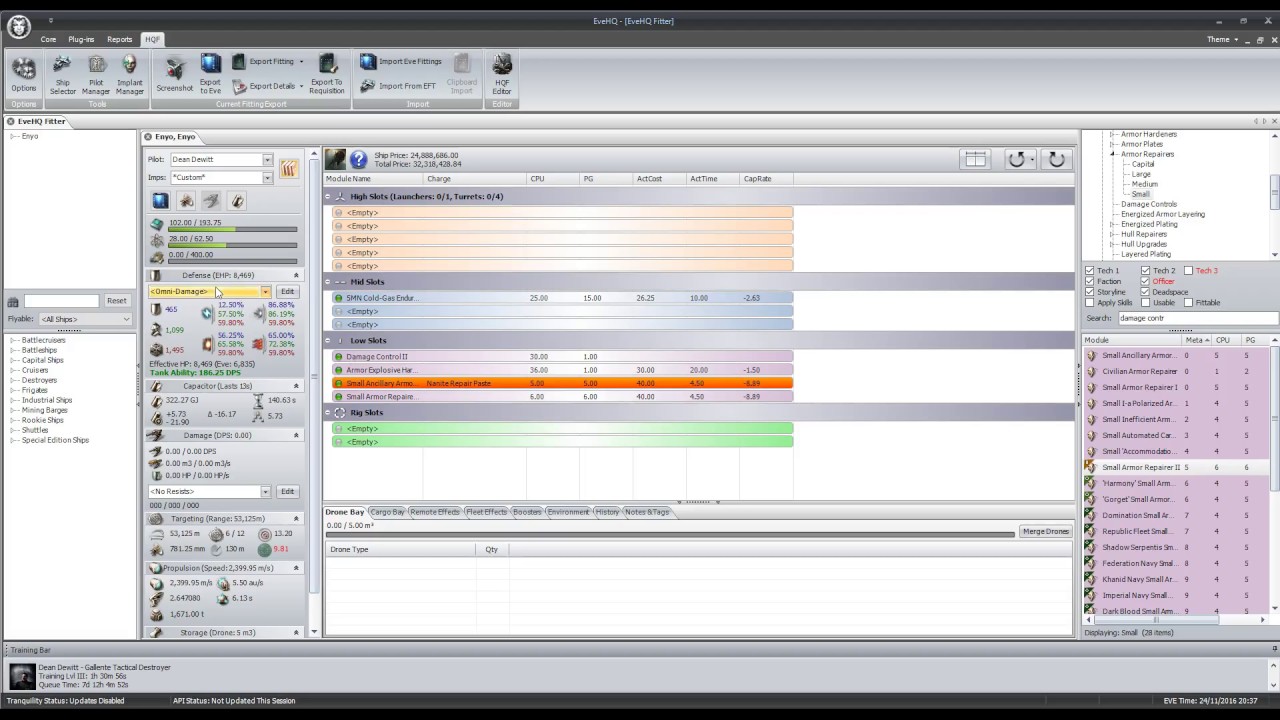Open the Flyable All Ships dropdown

pos(126,320)
